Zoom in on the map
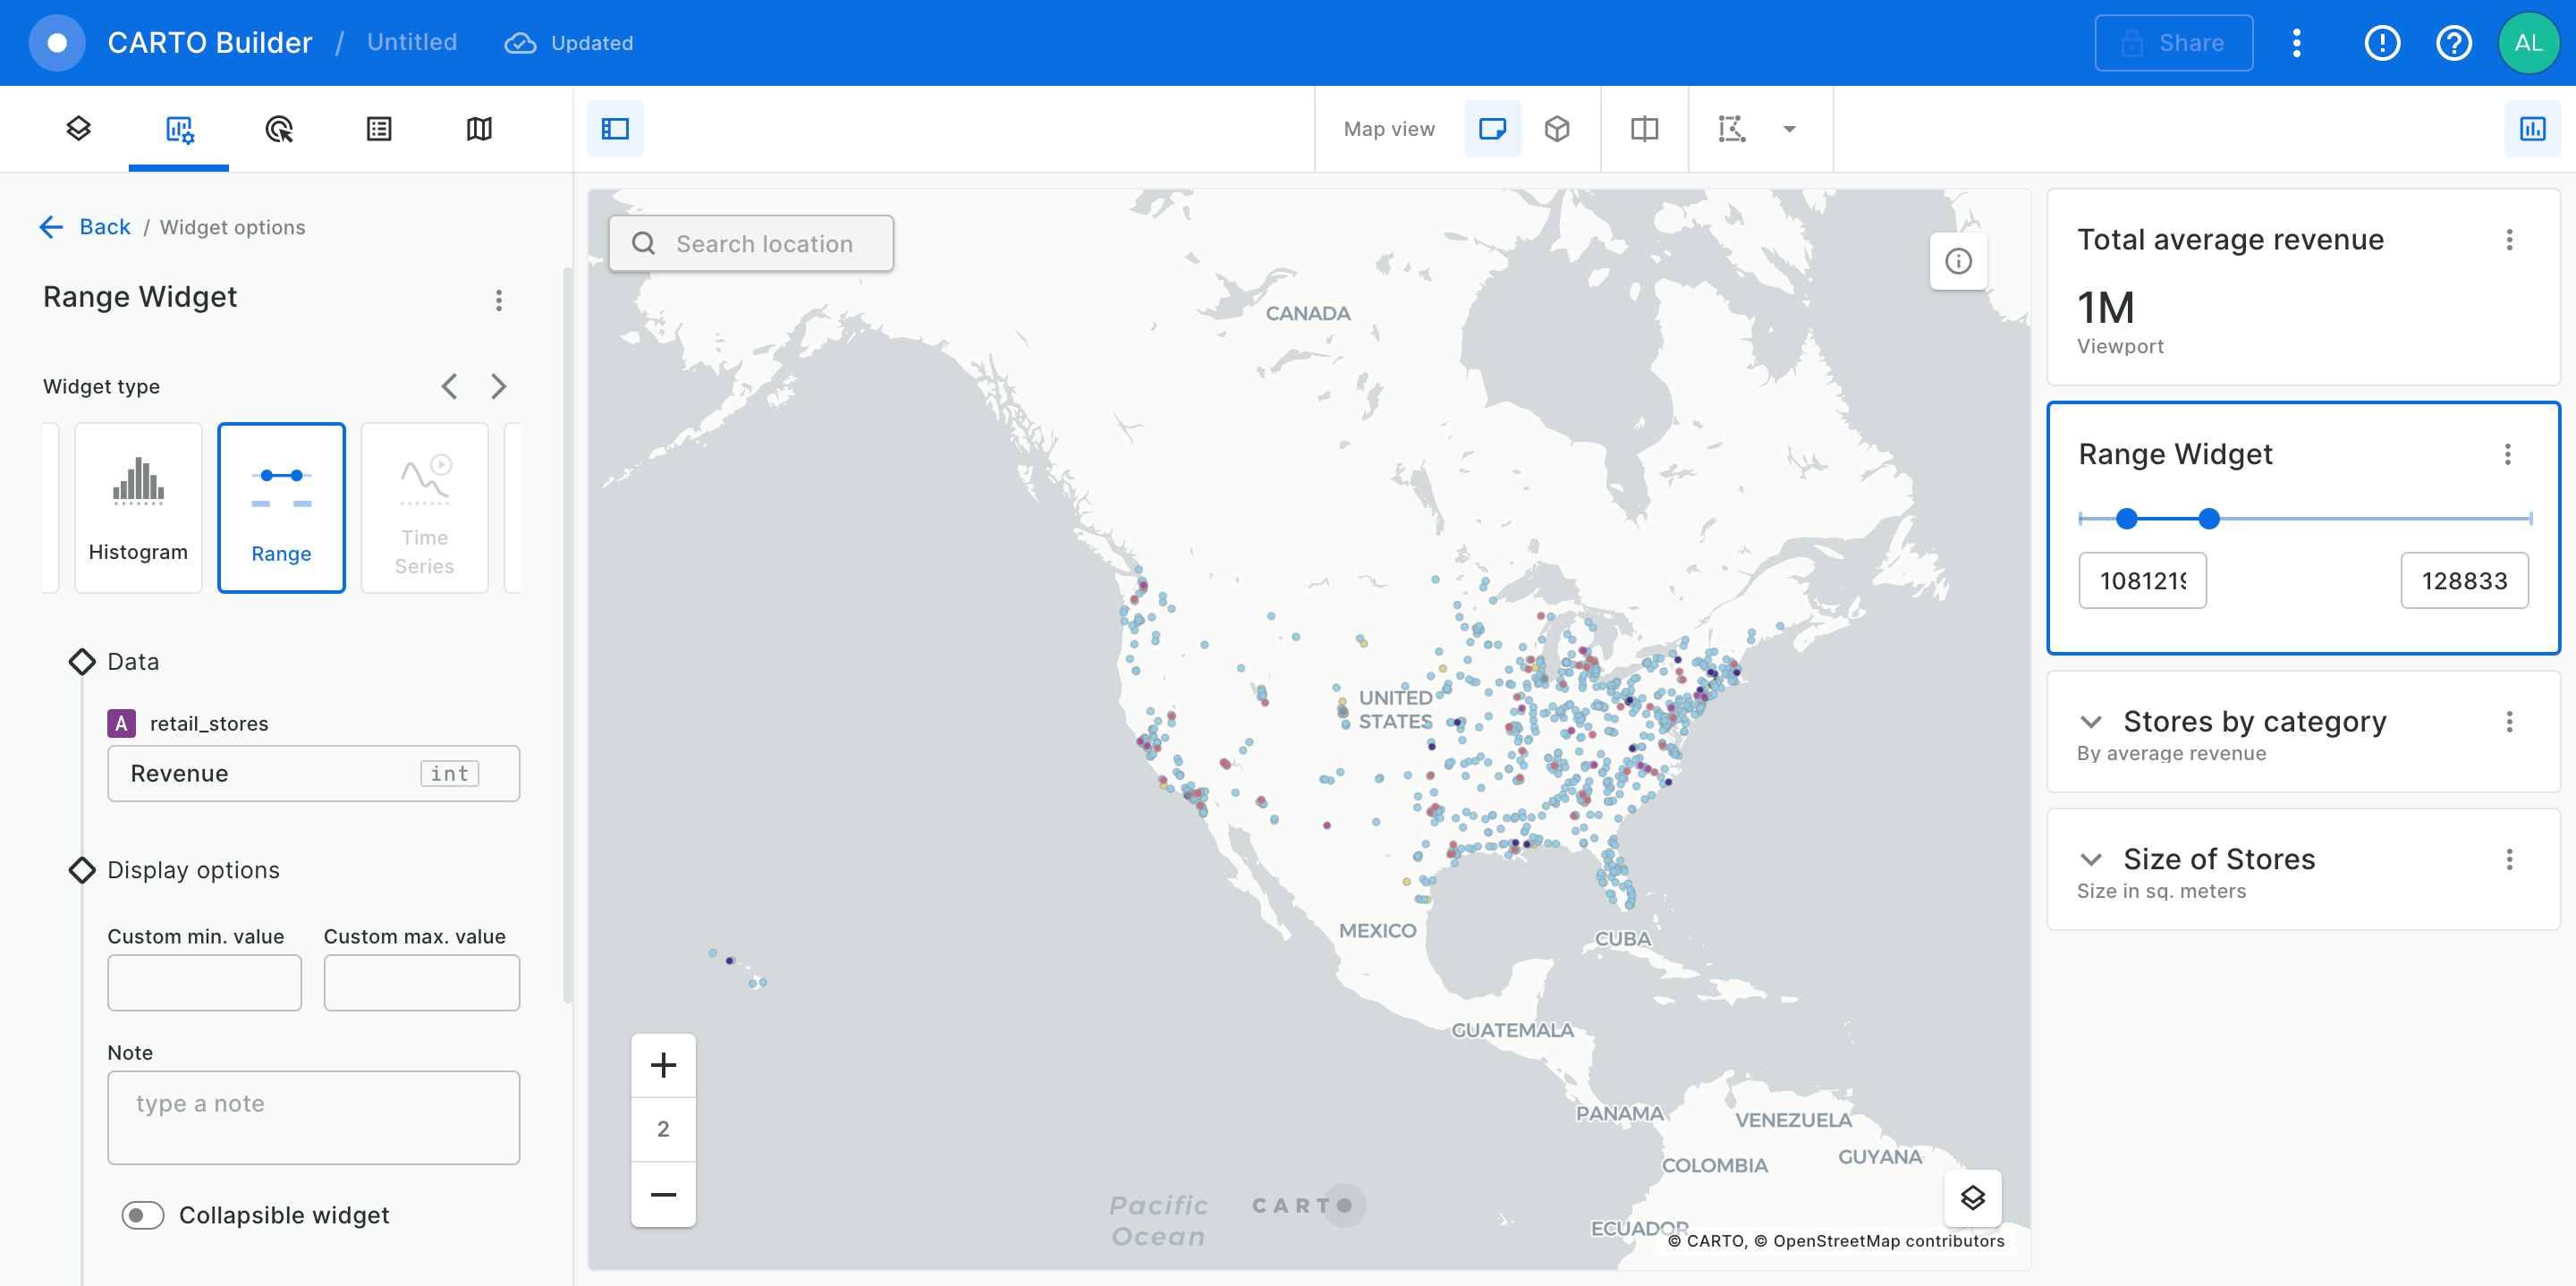 tap(663, 1065)
